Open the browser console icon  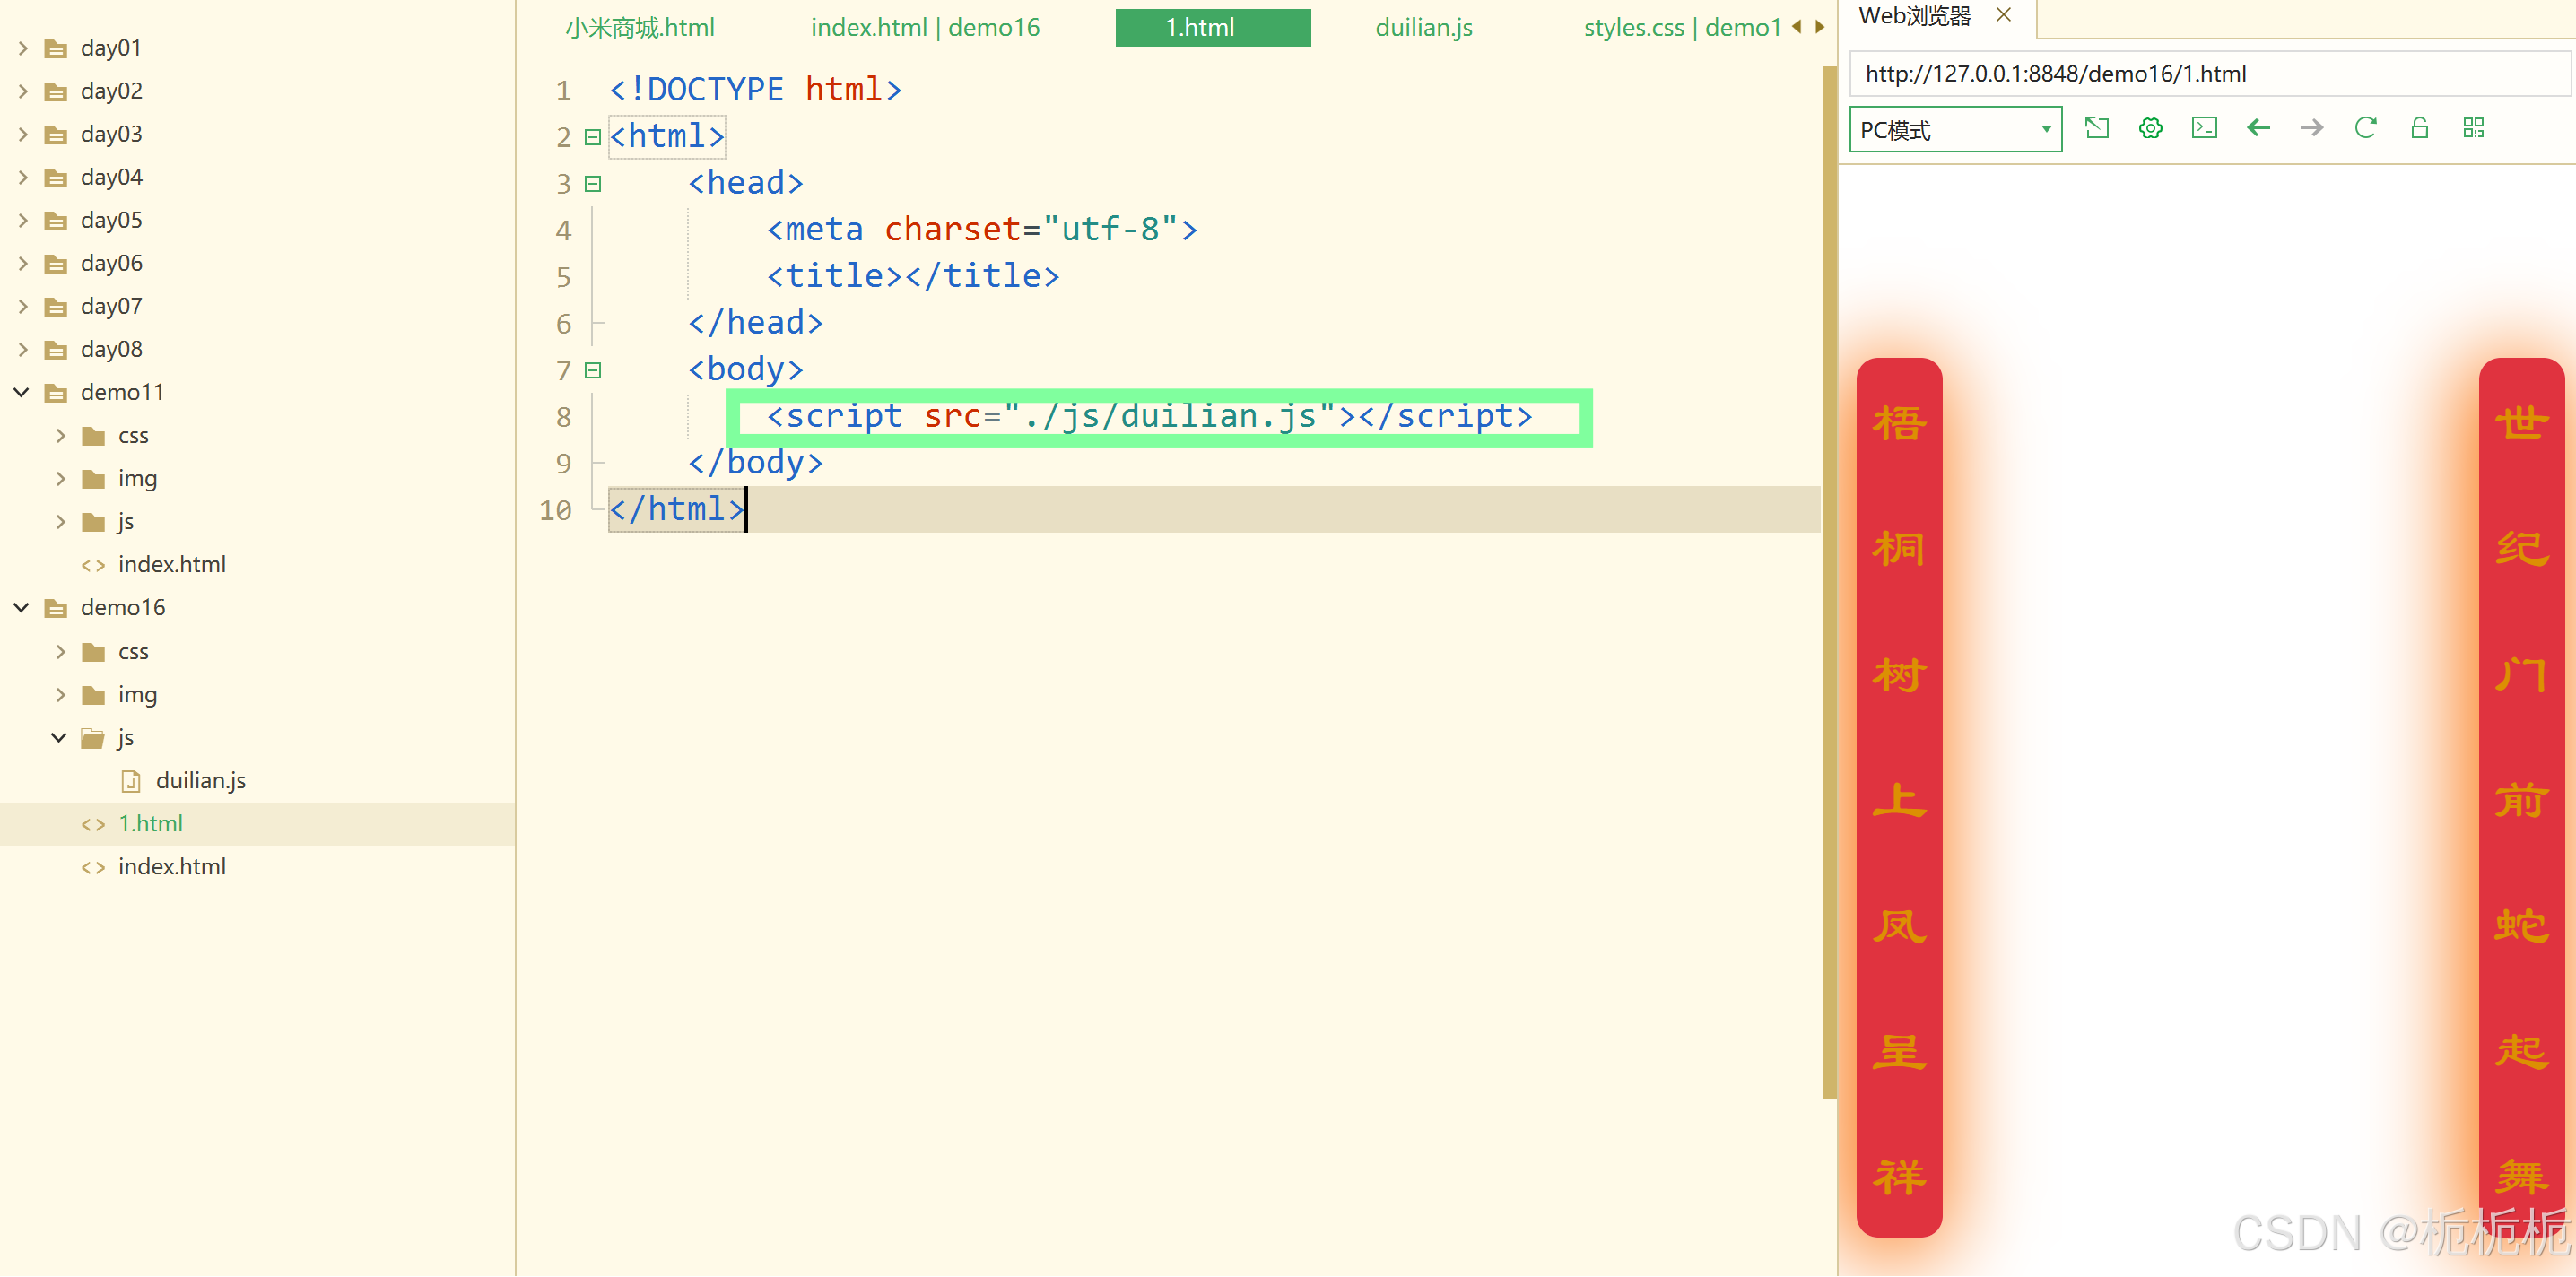2204,128
